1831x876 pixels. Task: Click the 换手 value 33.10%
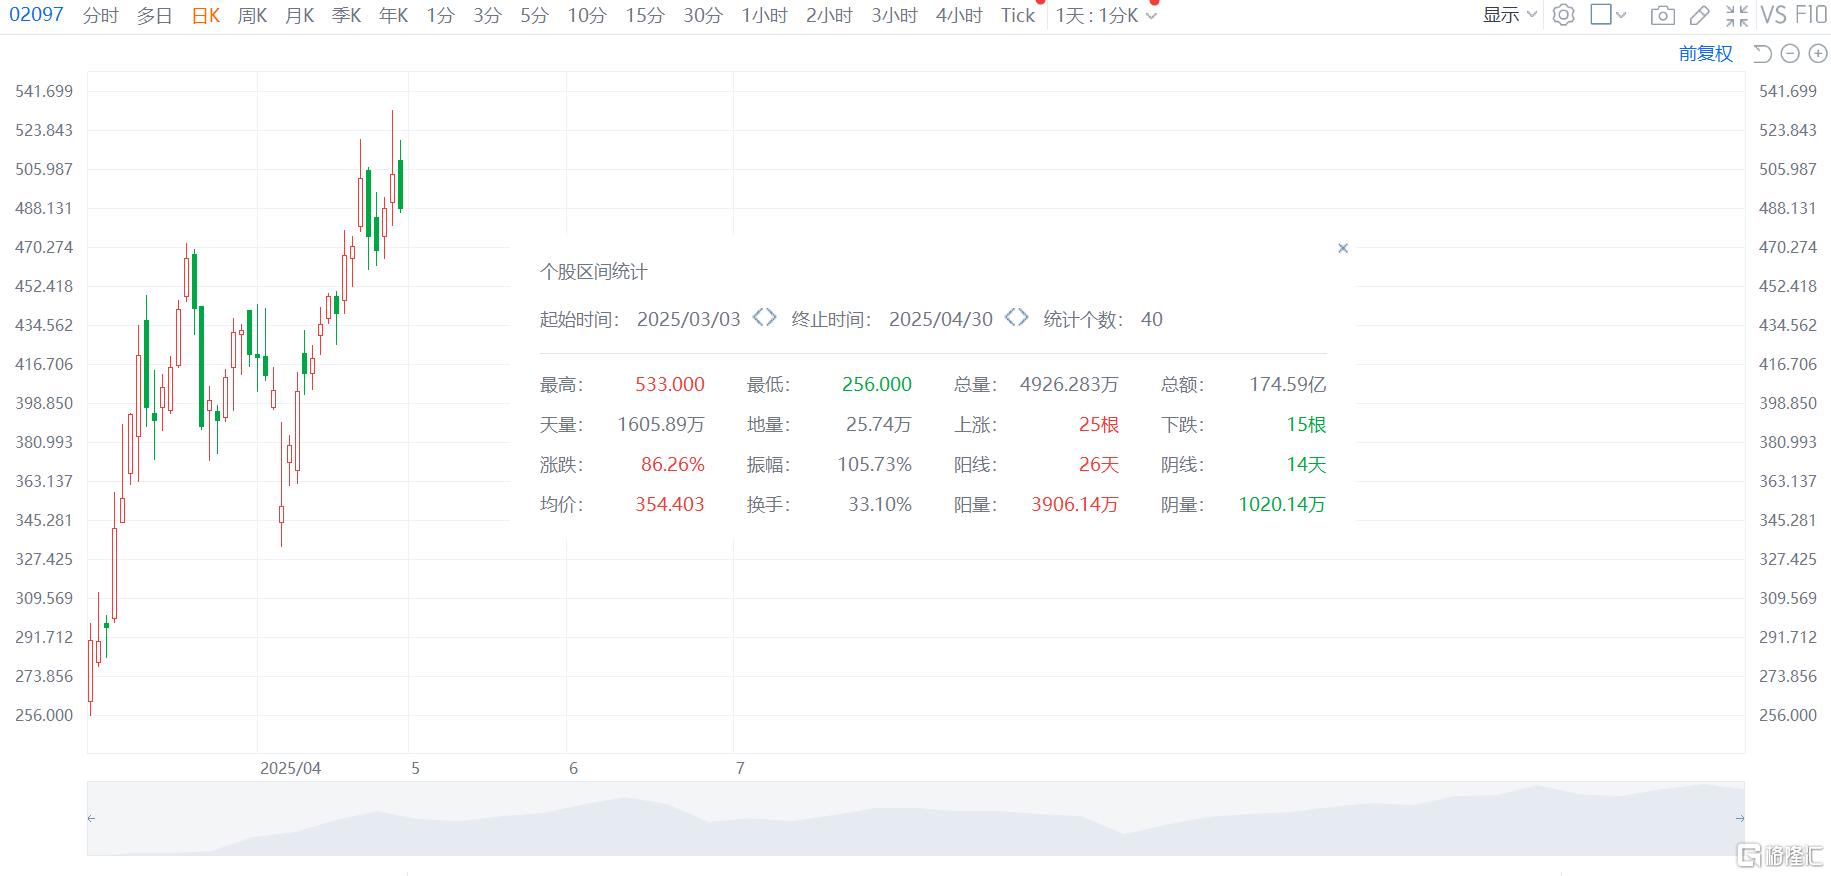(x=880, y=504)
